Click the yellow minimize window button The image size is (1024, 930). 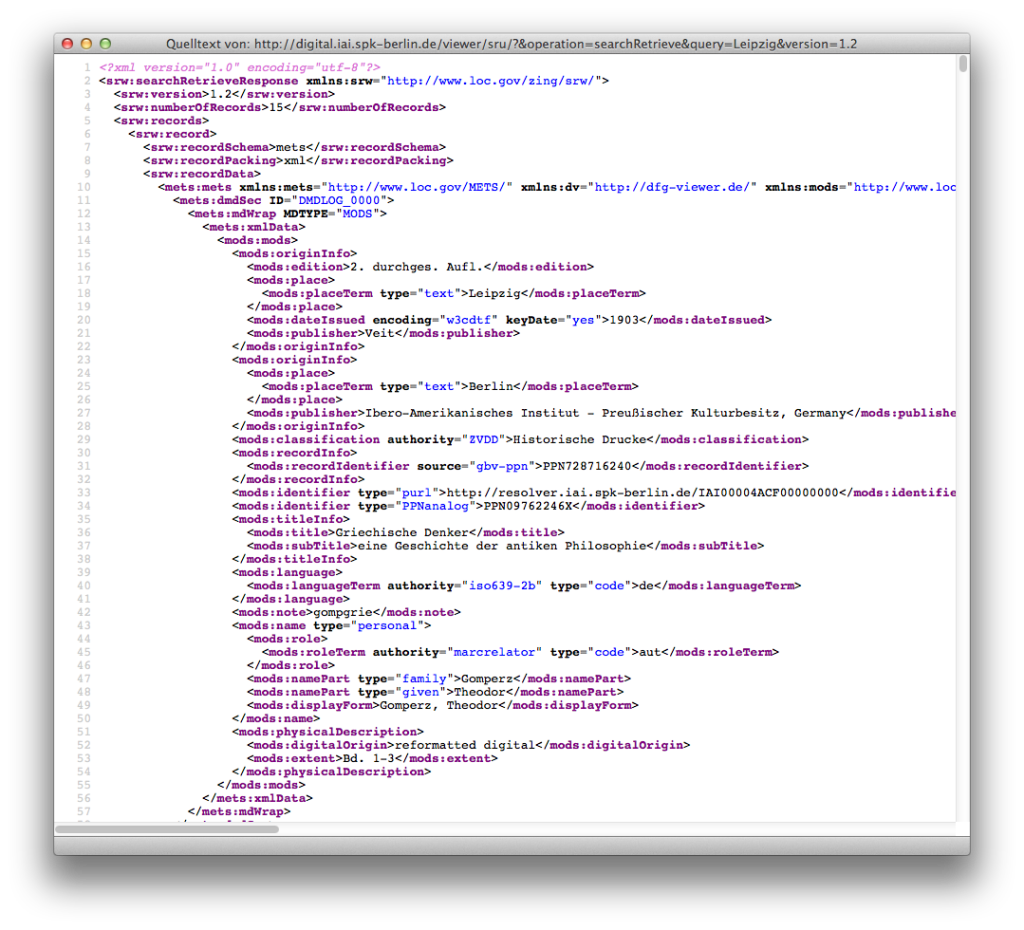86,44
